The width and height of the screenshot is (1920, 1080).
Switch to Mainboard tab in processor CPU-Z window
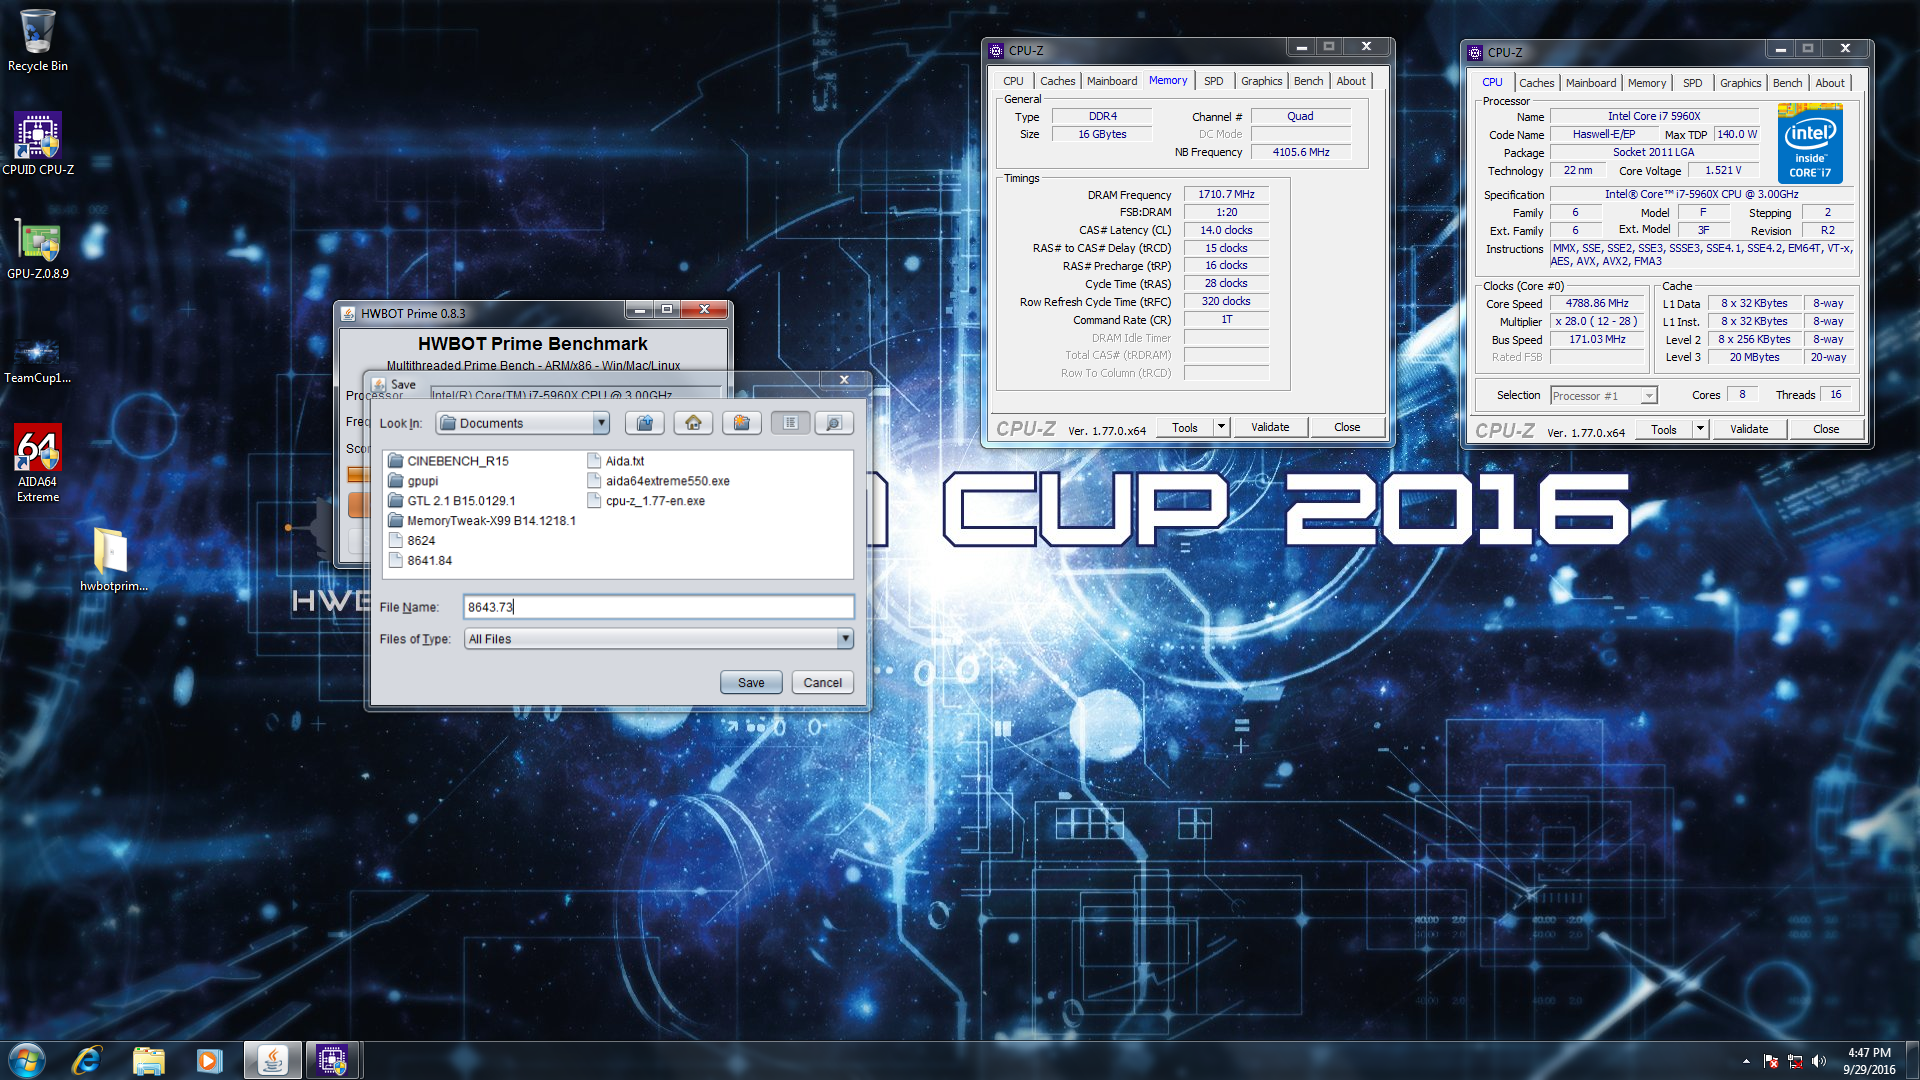[x=1591, y=83]
